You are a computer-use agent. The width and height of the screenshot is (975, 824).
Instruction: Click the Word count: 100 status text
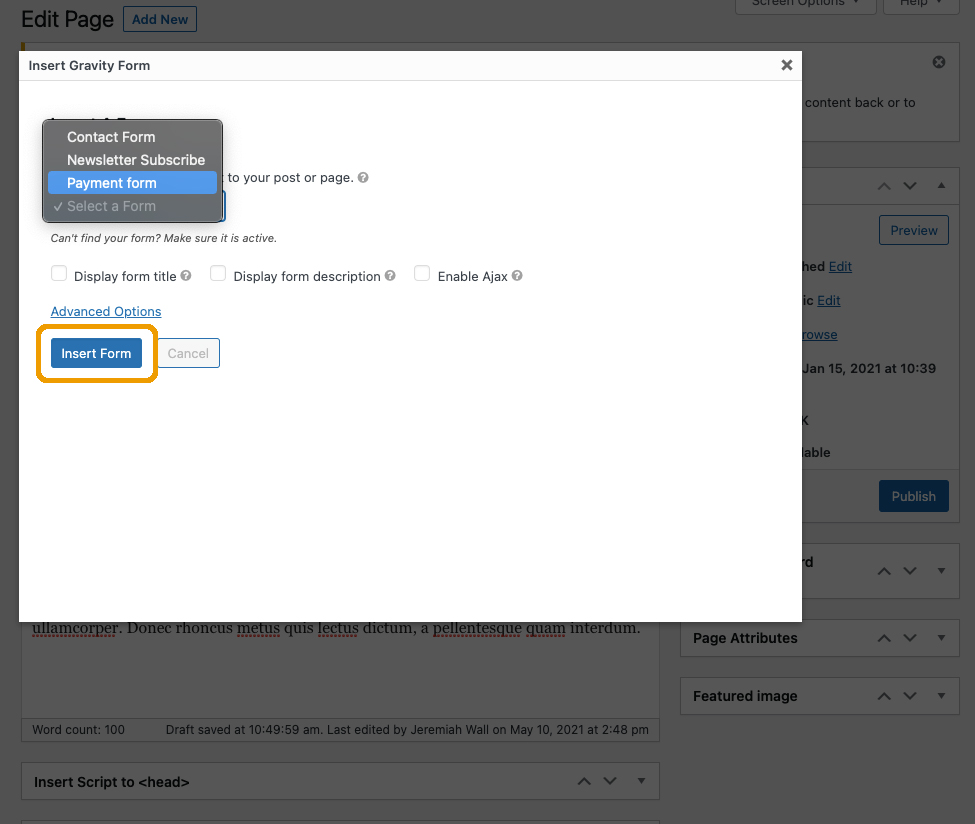[x=78, y=729]
